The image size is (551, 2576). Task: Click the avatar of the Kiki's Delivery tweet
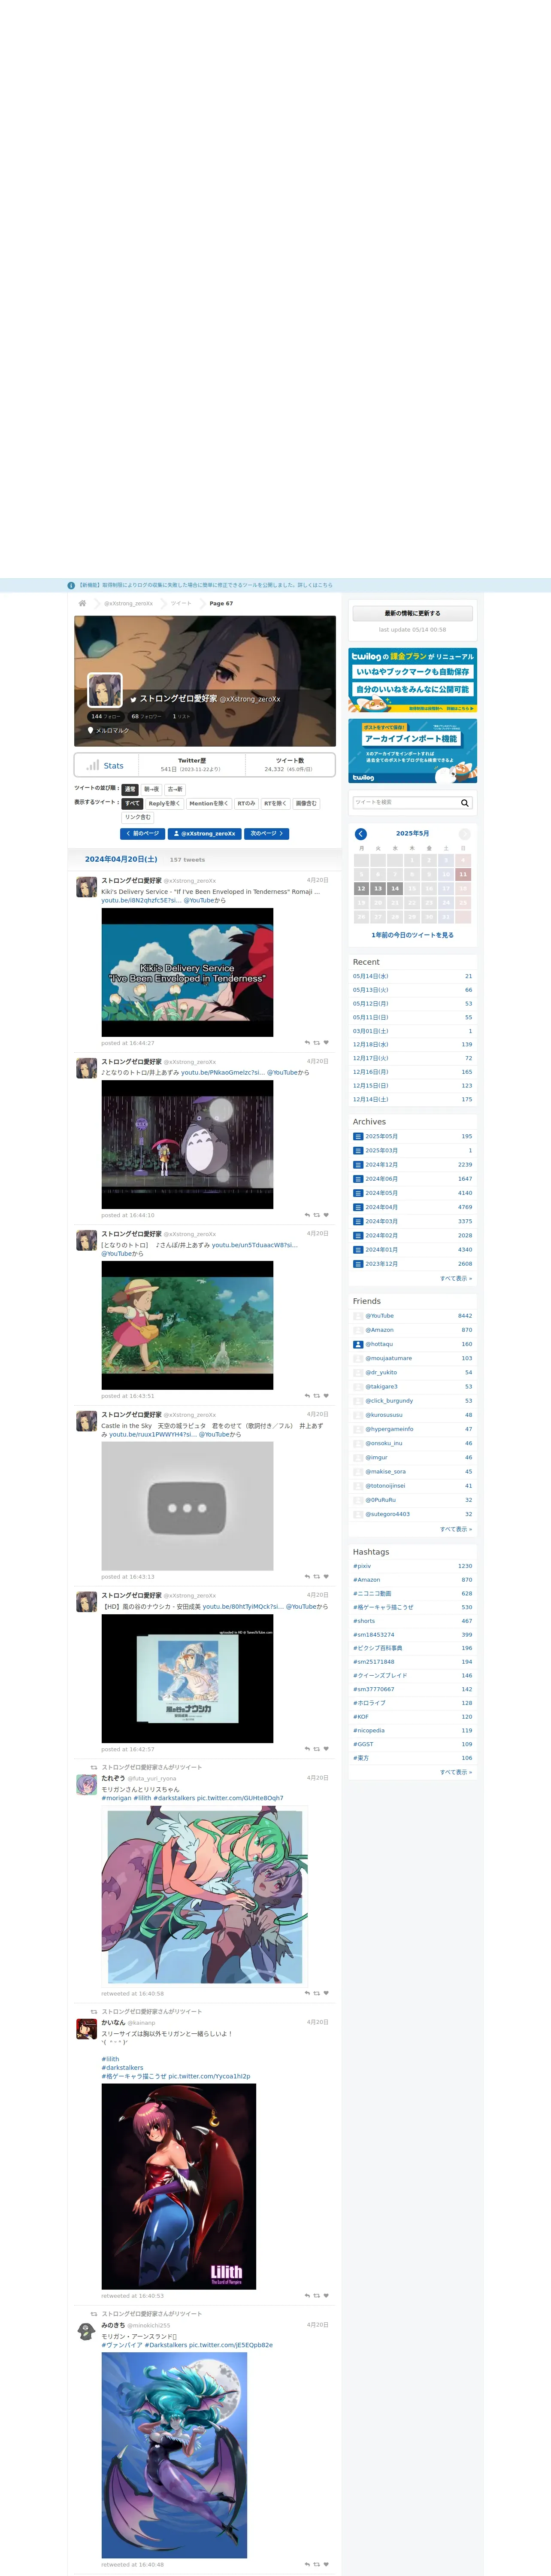pos(87,887)
